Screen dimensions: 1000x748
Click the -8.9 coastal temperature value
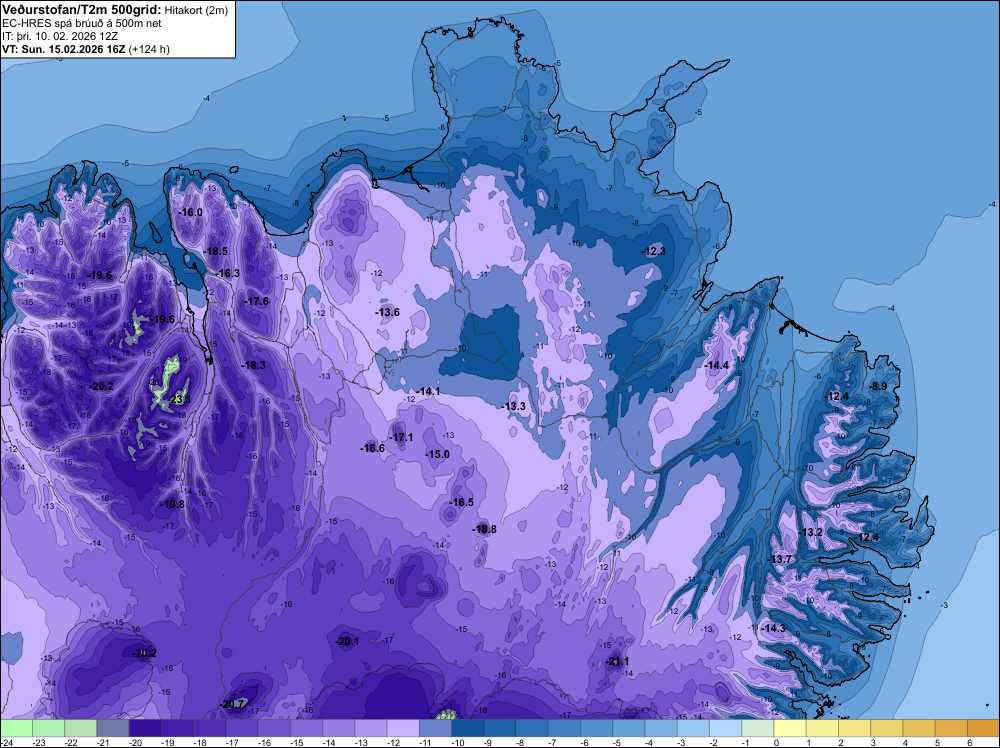pos(878,386)
